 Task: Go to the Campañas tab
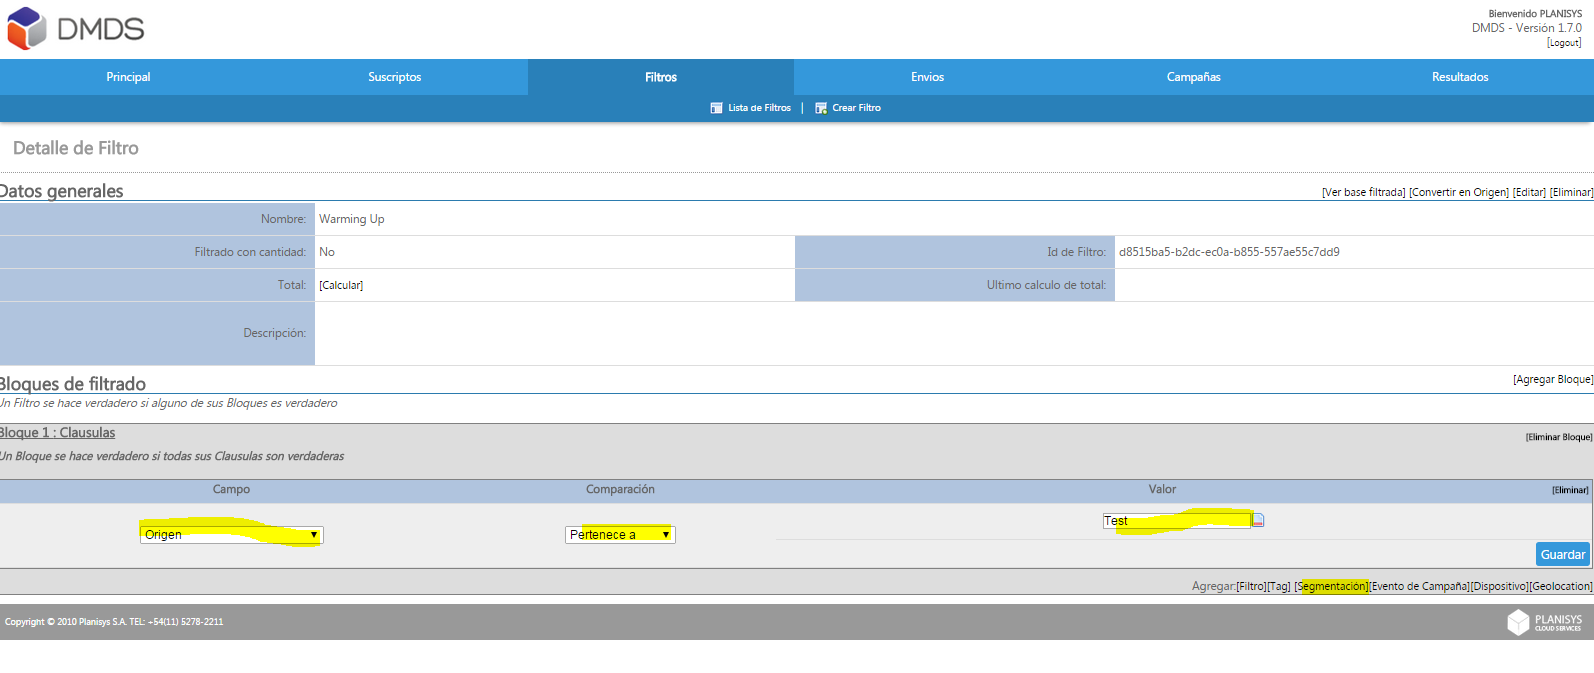1194,77
